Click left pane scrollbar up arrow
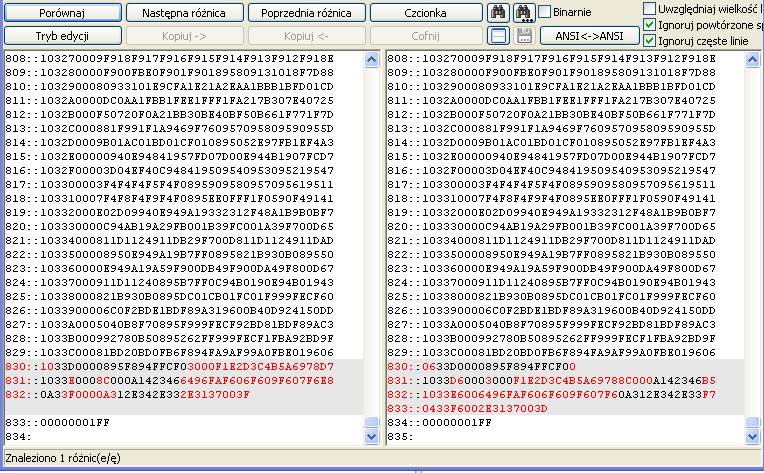 point(371,59)
